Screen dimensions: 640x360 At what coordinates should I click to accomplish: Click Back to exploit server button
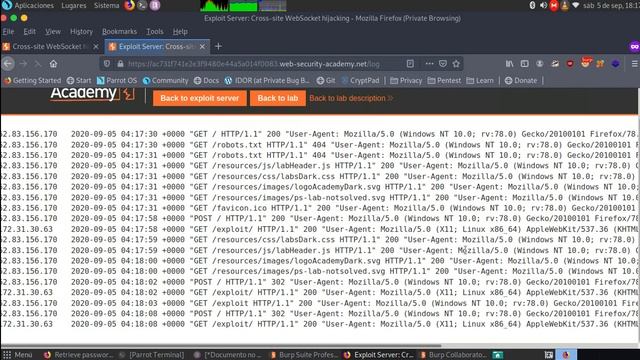click(200, 98)
